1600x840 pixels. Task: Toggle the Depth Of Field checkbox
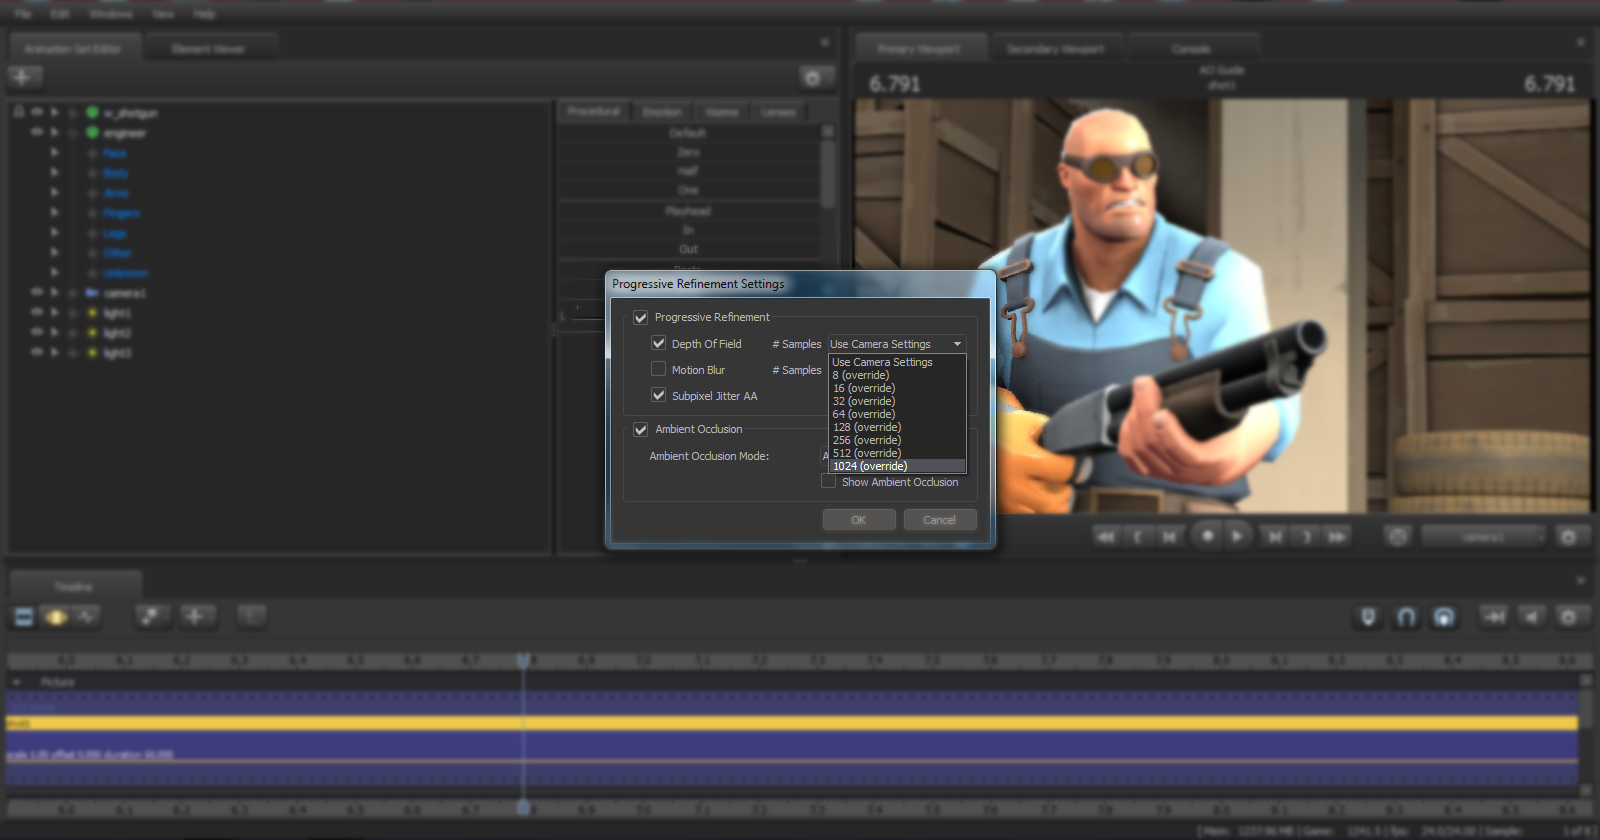point(658,343)
